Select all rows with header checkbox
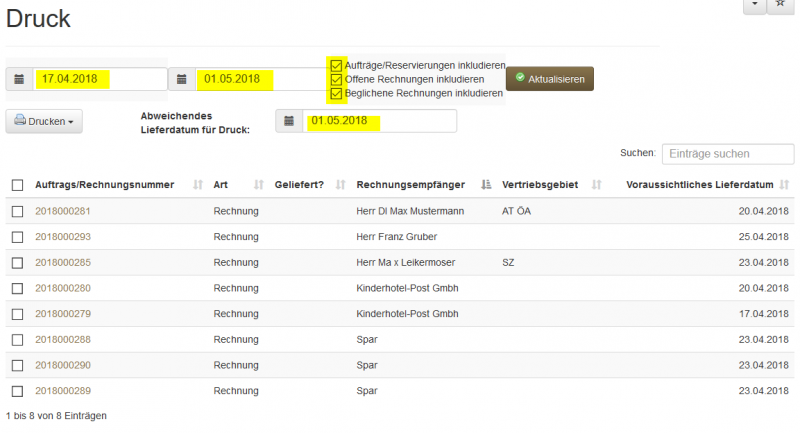 (17, 185)
